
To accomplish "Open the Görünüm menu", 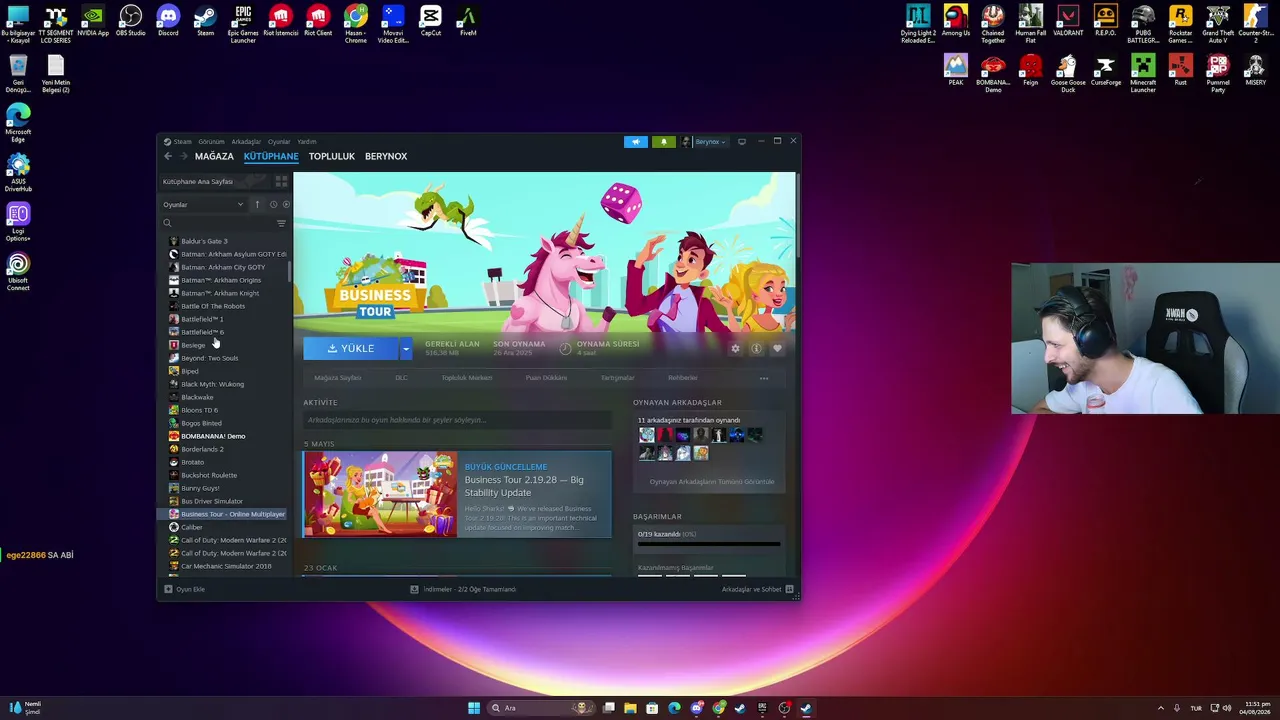I will click(x=211, y=142).
